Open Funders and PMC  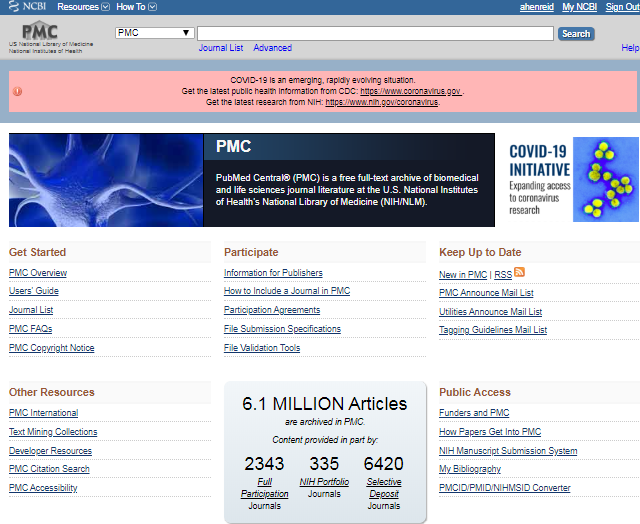pos(474,413)
